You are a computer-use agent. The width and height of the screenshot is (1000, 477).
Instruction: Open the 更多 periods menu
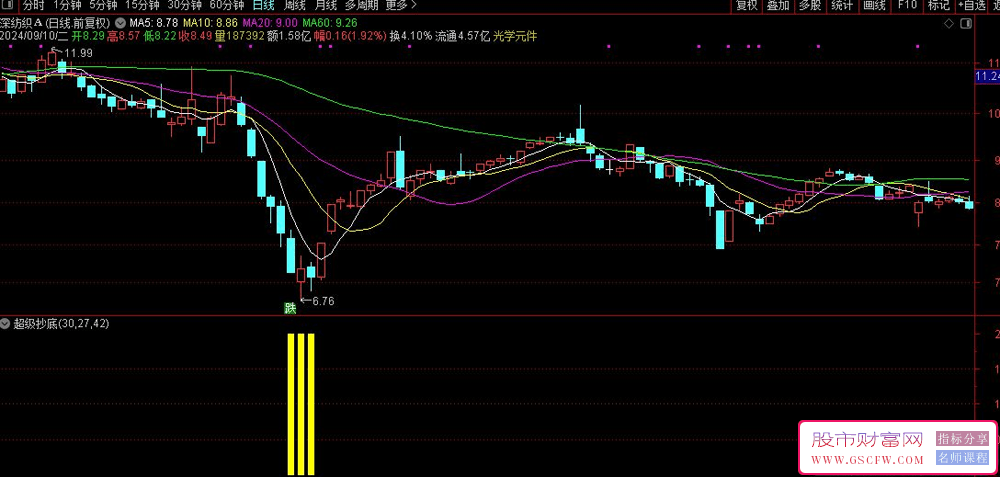[401, 6]
